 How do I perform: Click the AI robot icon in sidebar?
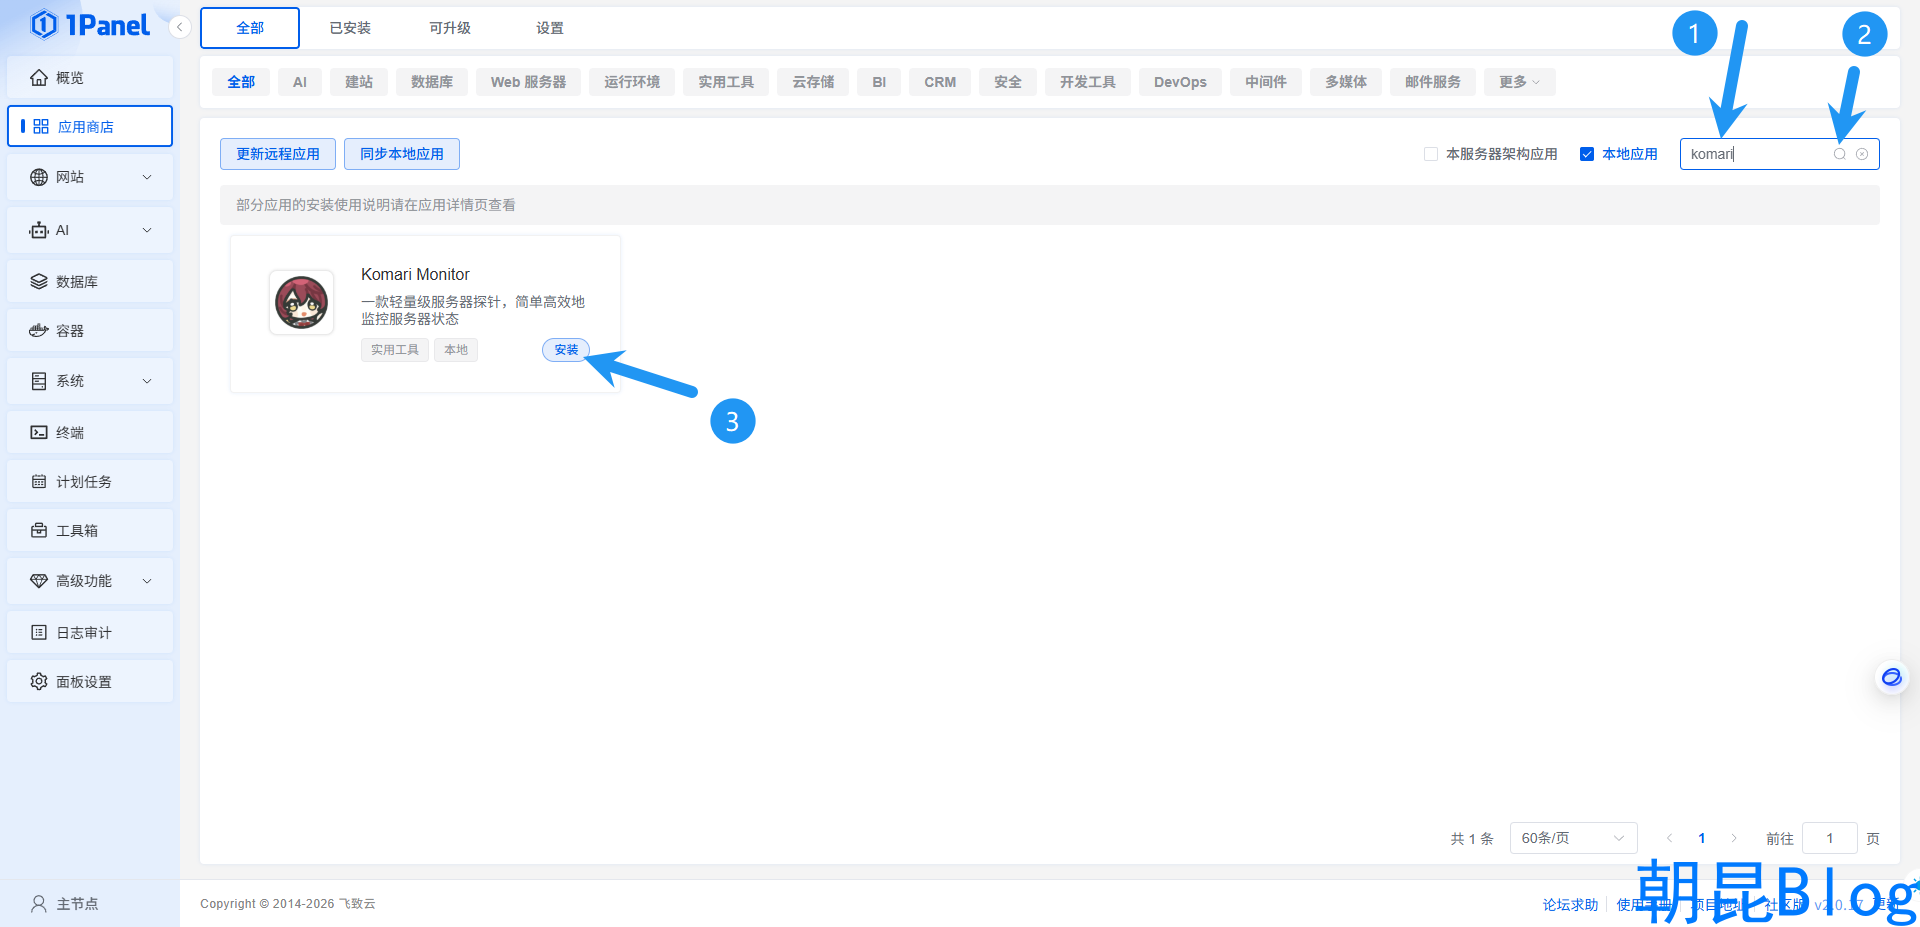[x=39, y=230]
